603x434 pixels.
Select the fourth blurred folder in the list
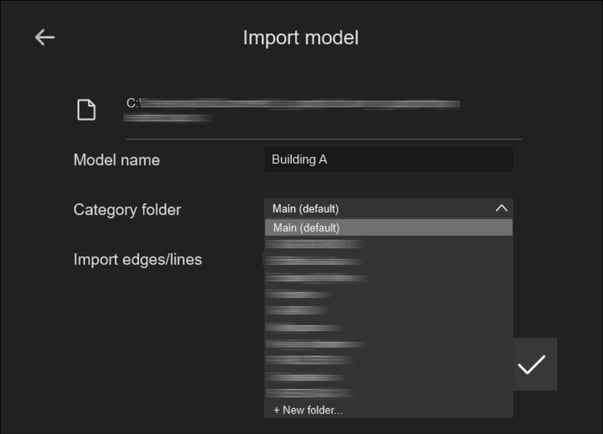298,294
